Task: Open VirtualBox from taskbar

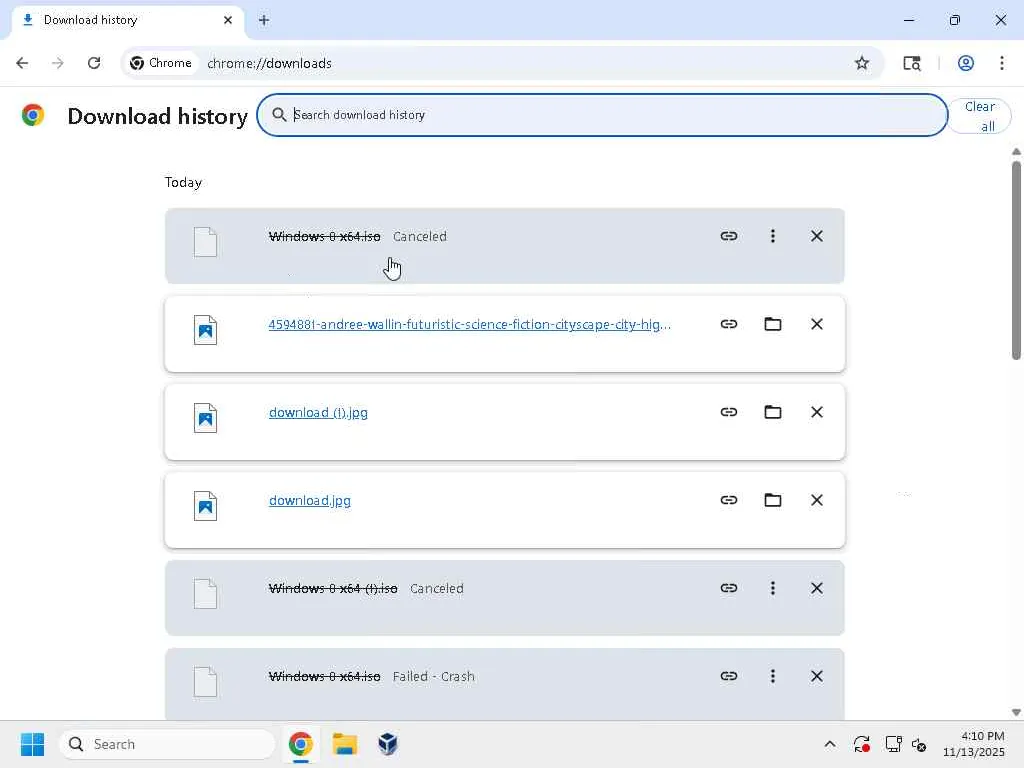Action: pos(388,744)
